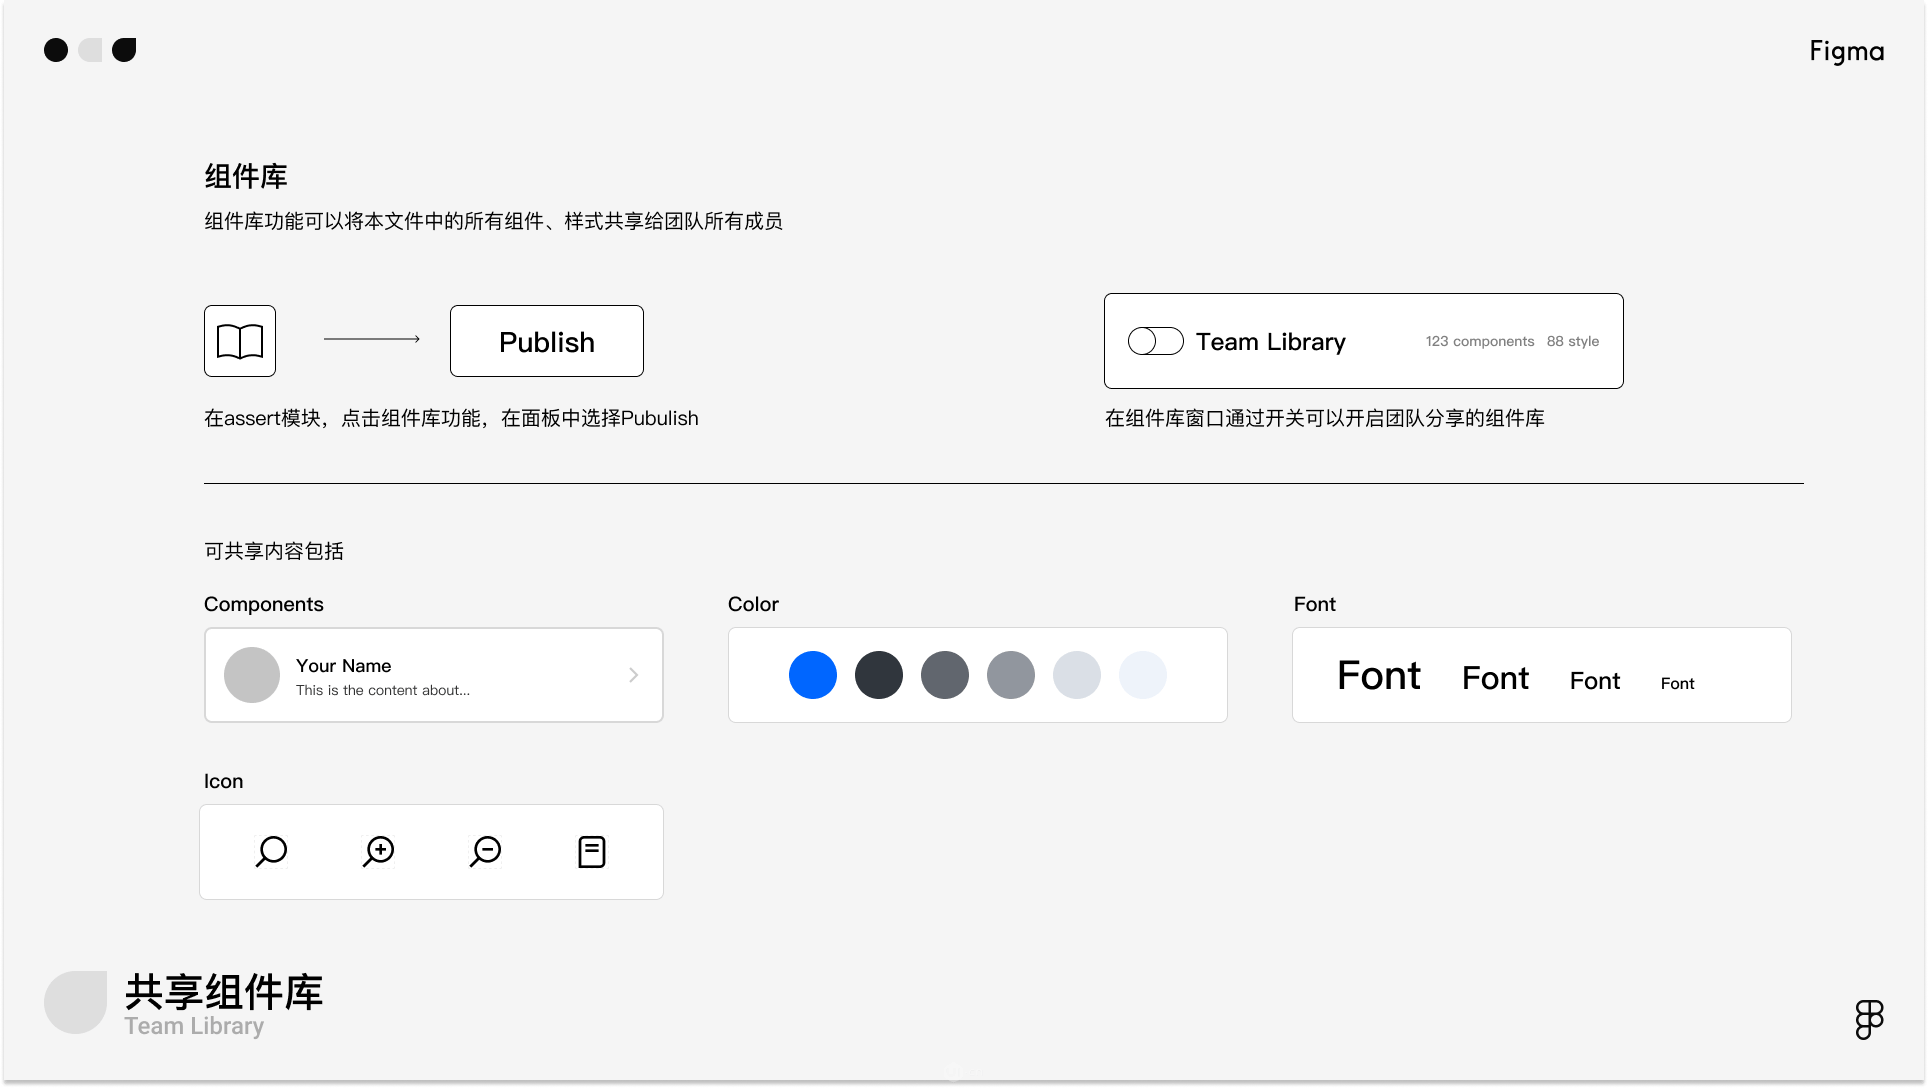1928x1088 pixels.
Task: Click the gray leaf shape beside 共享组件库
Action: 76,1002
